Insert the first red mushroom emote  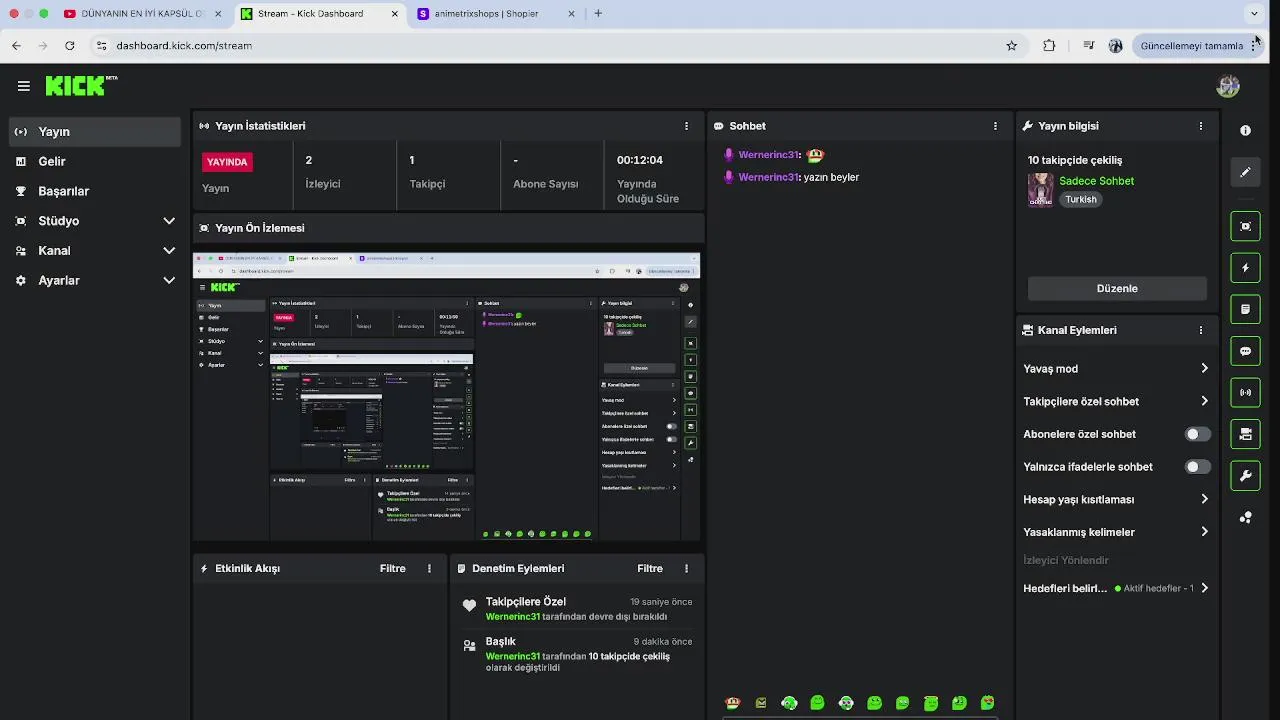click(733, 703)
